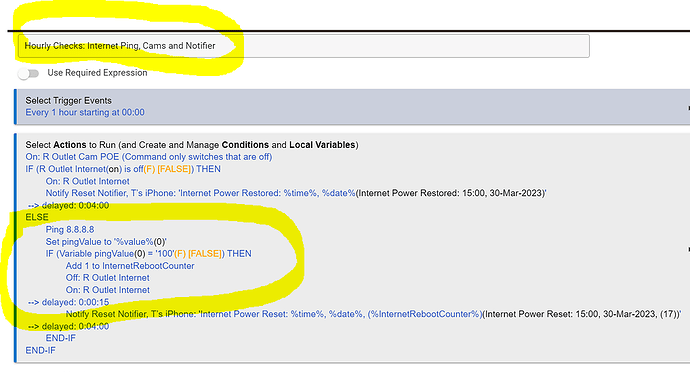Click the 'Off: R Outlet Internet' action
This screenshot has width=690, height=372.
click(x=107, y=278)
